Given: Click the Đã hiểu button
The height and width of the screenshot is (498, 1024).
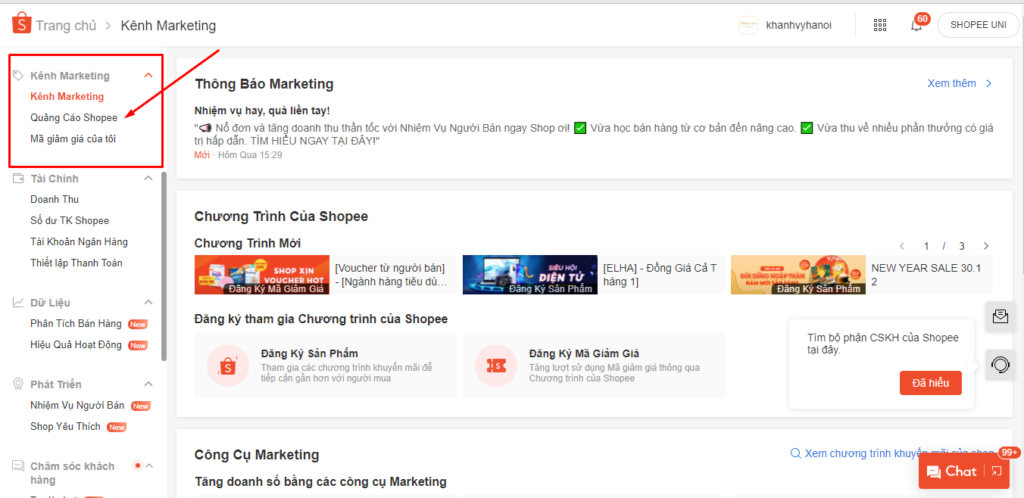Looking at the screenshot, I should click(x=931, y=383).
